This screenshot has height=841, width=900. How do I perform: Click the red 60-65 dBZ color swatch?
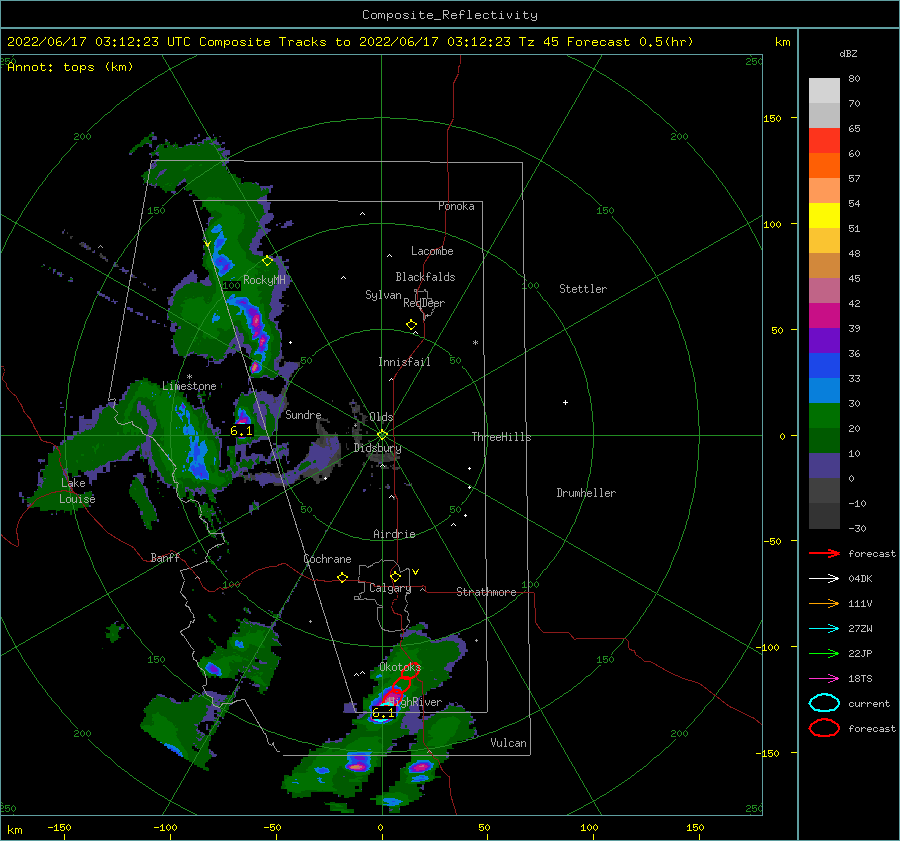(824, 141)
